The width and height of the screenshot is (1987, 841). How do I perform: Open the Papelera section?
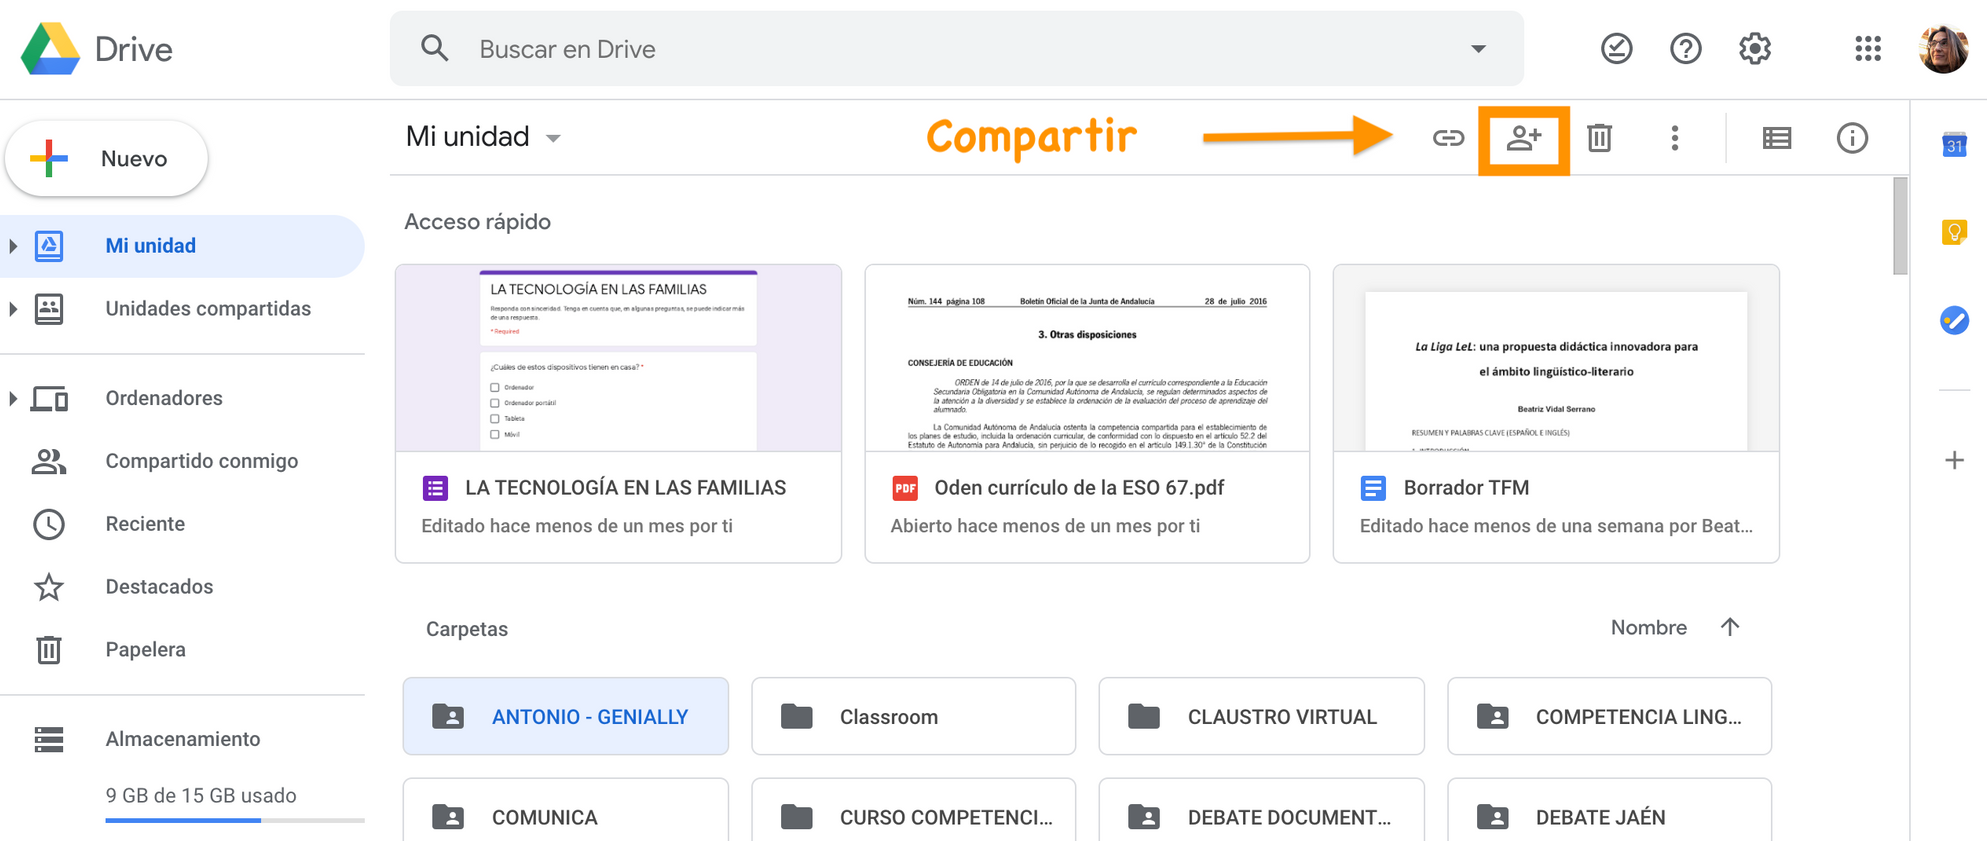tap(145, 650)
